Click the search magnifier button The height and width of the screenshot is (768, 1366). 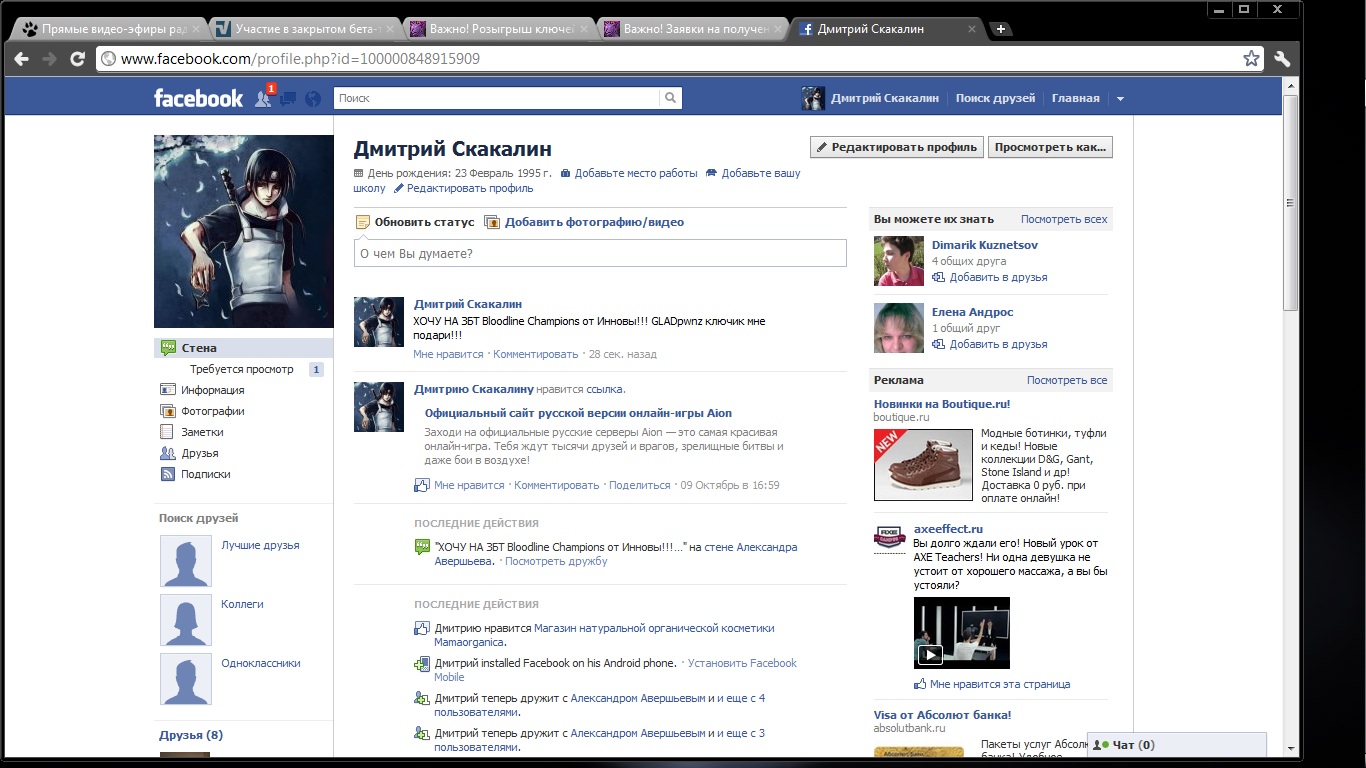point(670,98)
